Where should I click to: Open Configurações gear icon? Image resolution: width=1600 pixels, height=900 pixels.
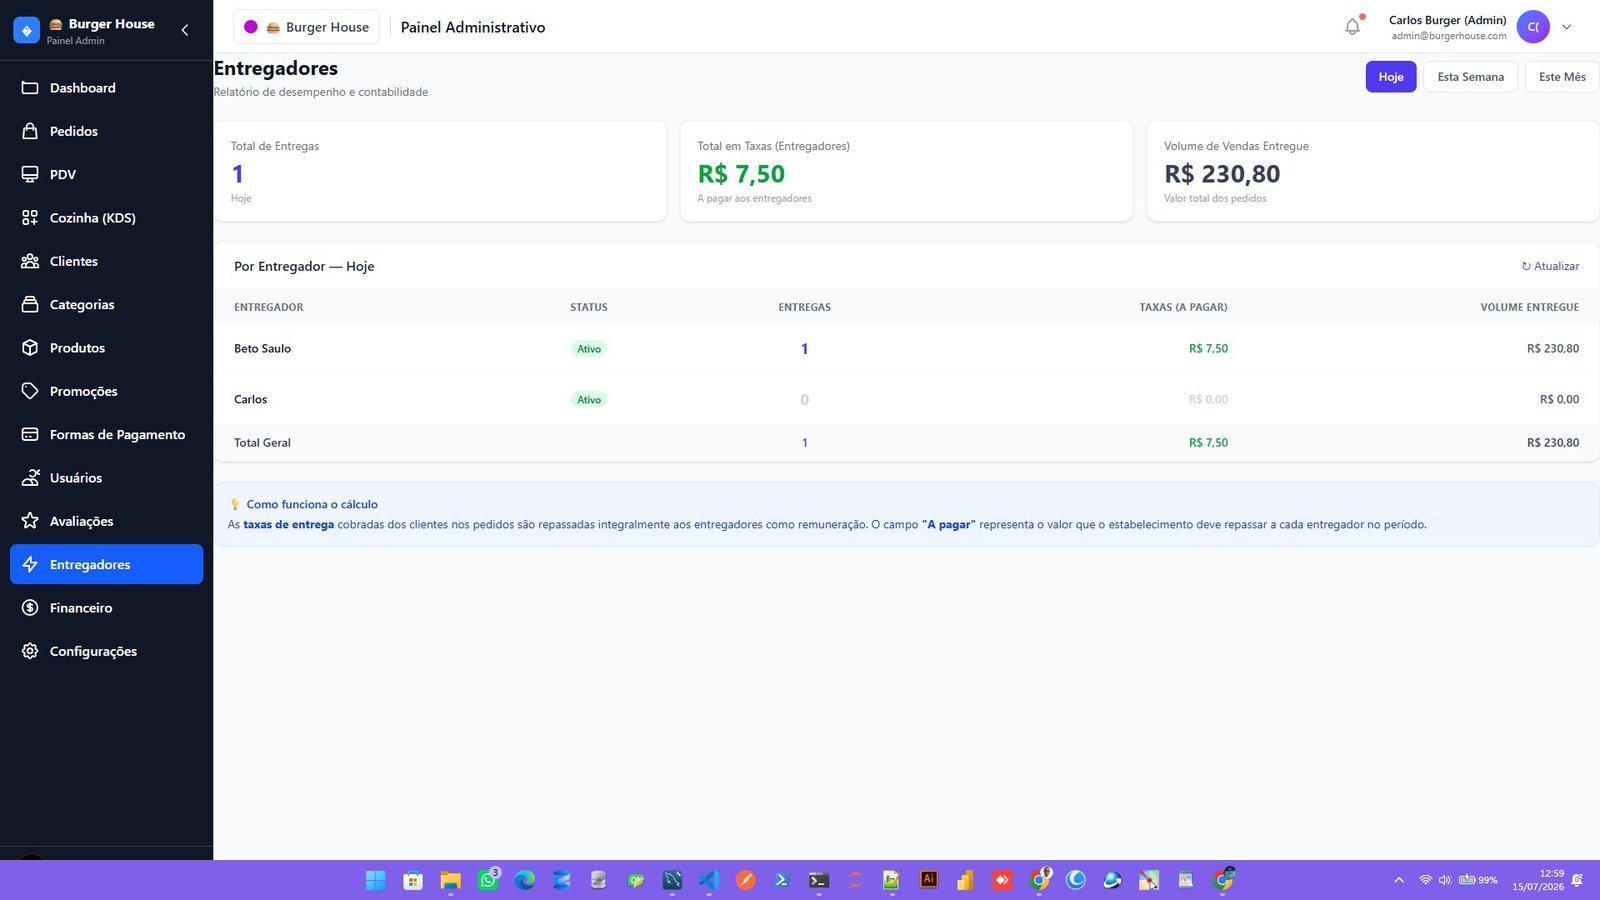30,651
